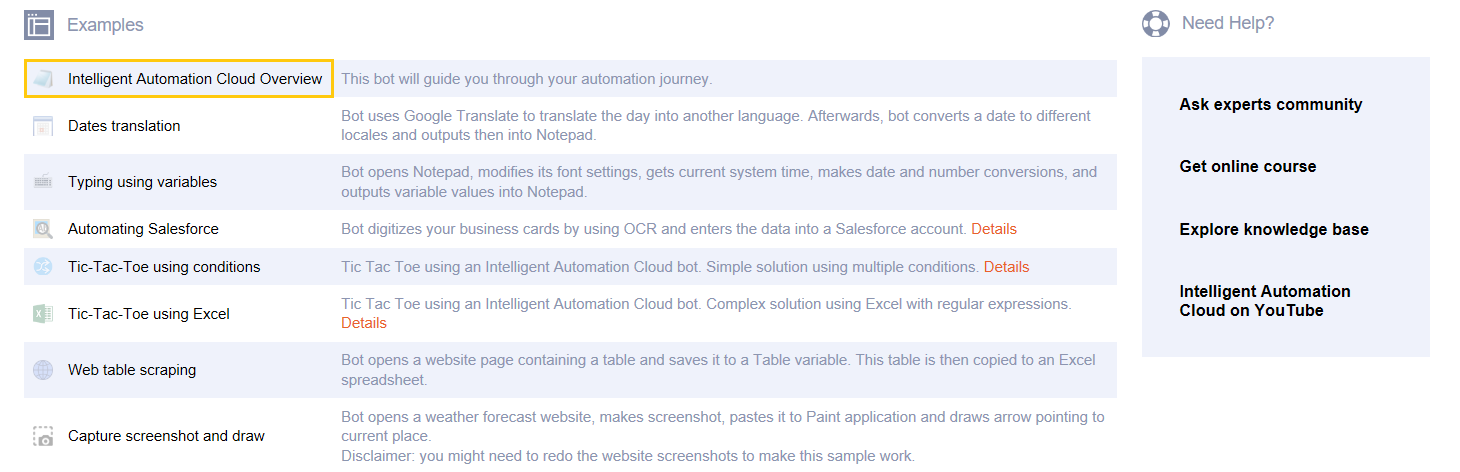Image resolution: width=1460 pixels, height=472 pixels.
Task: Click the Examples section window icon
Action: [x=39, y=25]
